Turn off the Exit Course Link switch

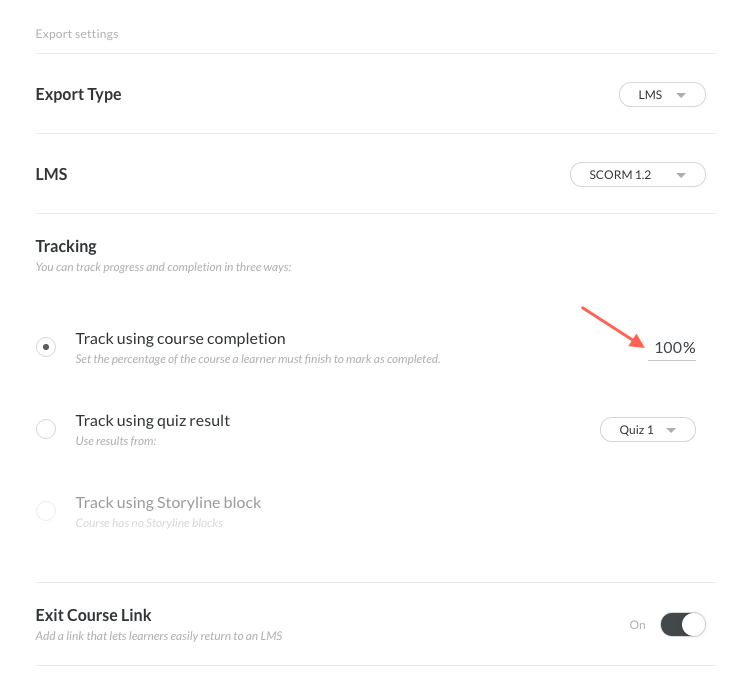(x=683, y=625)
